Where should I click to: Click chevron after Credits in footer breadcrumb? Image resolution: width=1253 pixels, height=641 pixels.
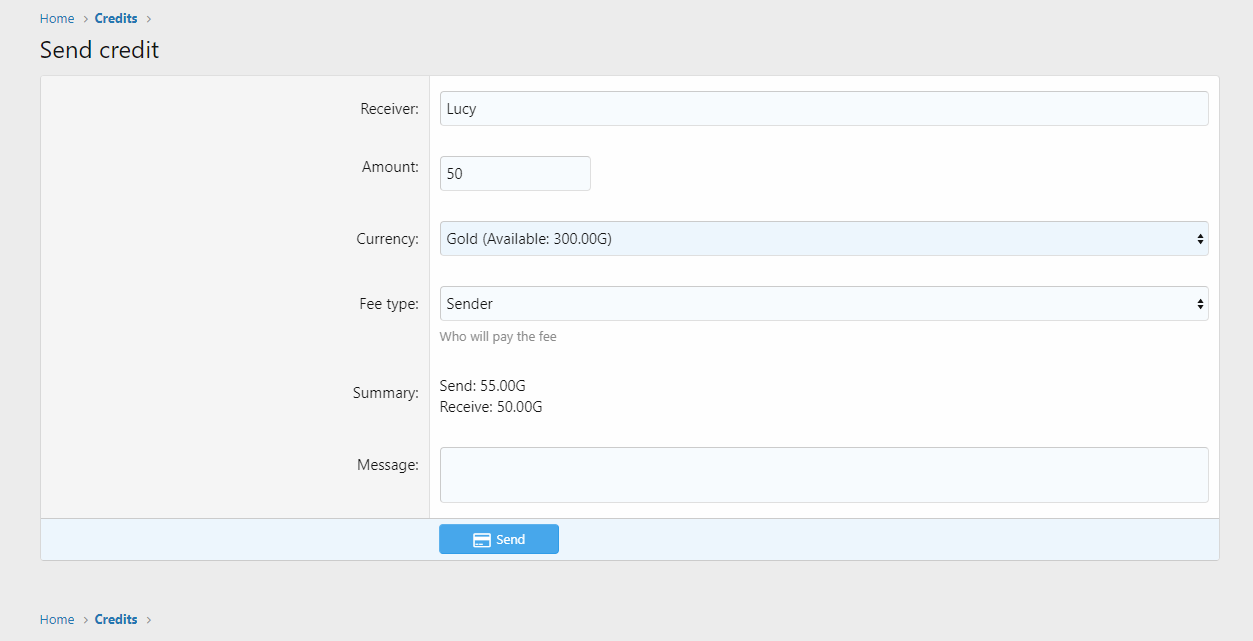point(149,620)
